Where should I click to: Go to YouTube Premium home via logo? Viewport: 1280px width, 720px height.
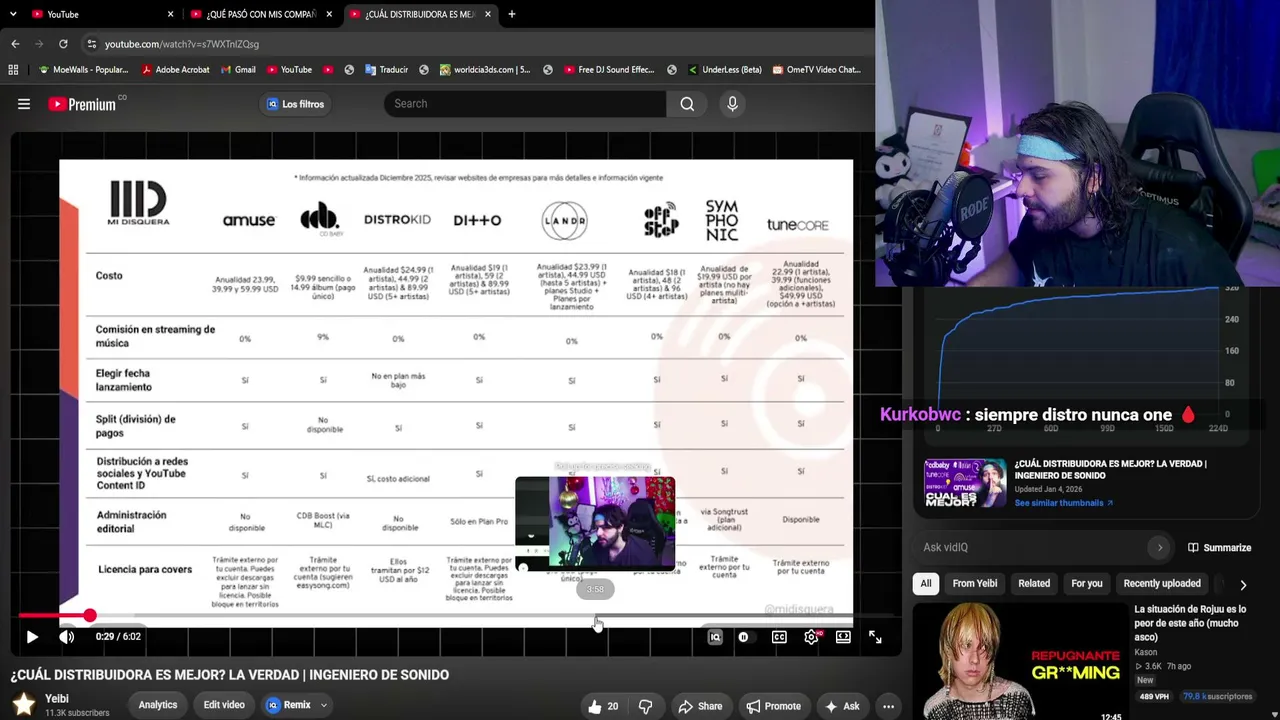82,104
